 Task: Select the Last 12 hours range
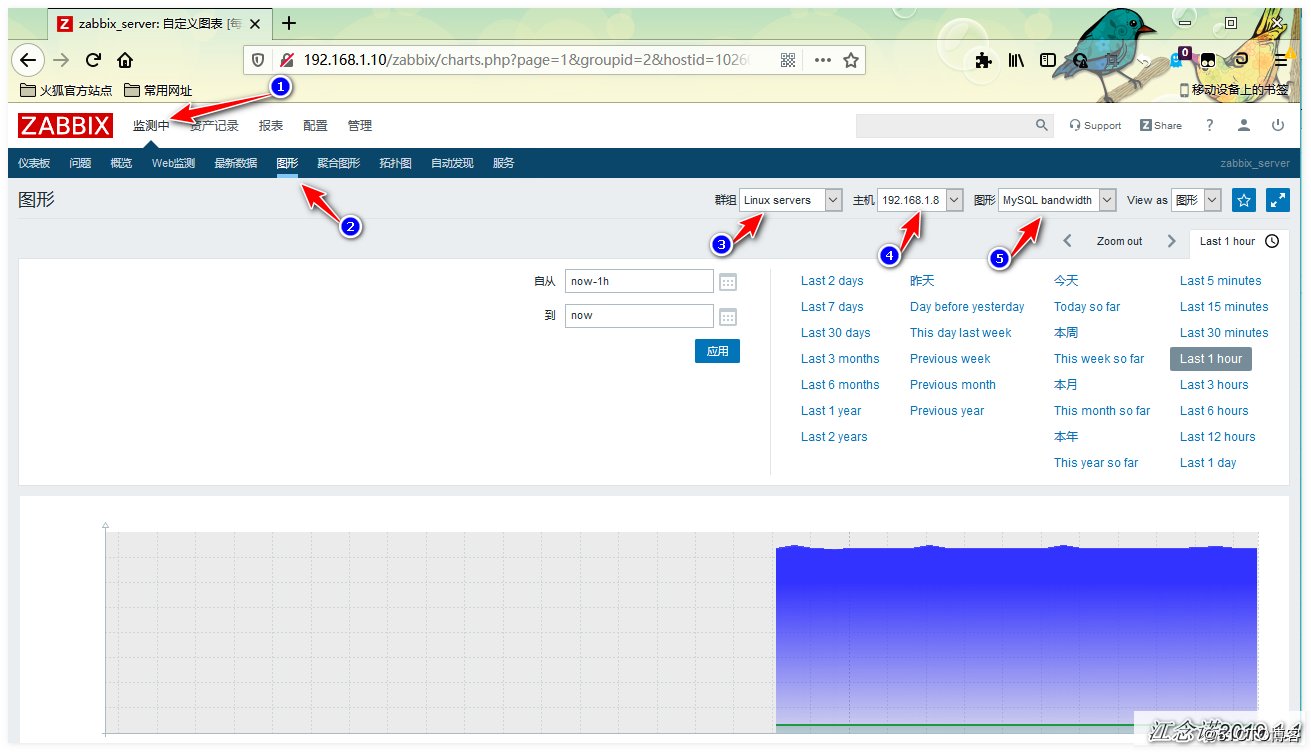[1217, 437]
